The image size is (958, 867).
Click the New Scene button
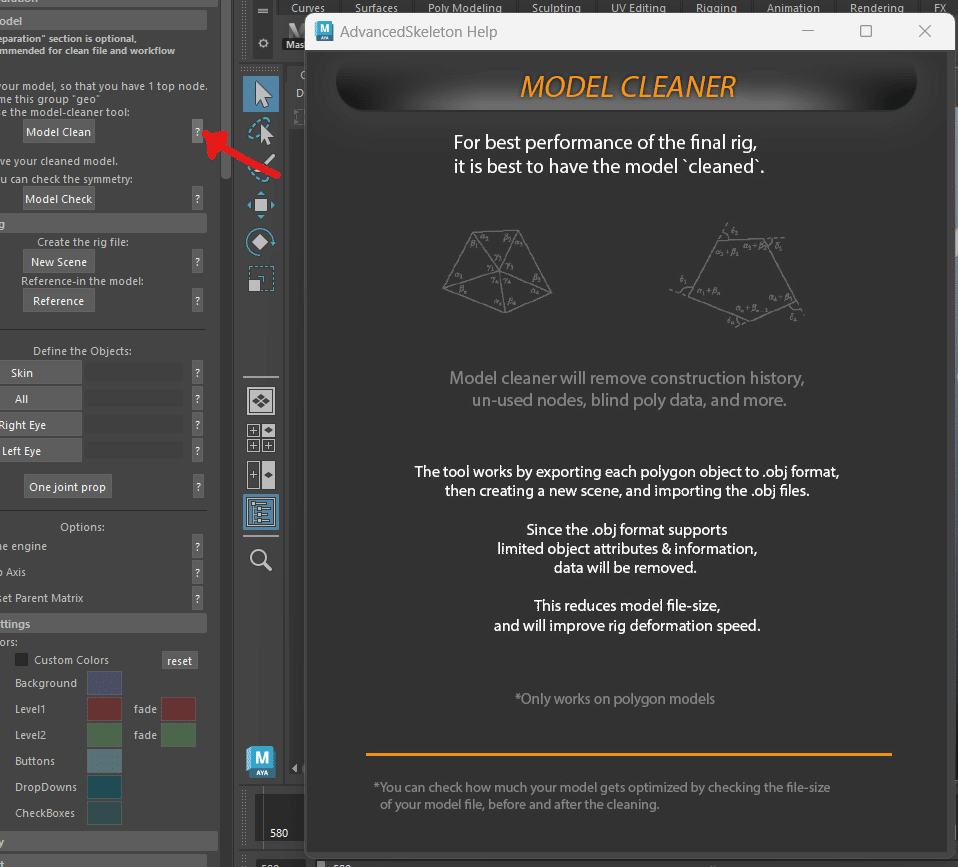coord(59,262)
